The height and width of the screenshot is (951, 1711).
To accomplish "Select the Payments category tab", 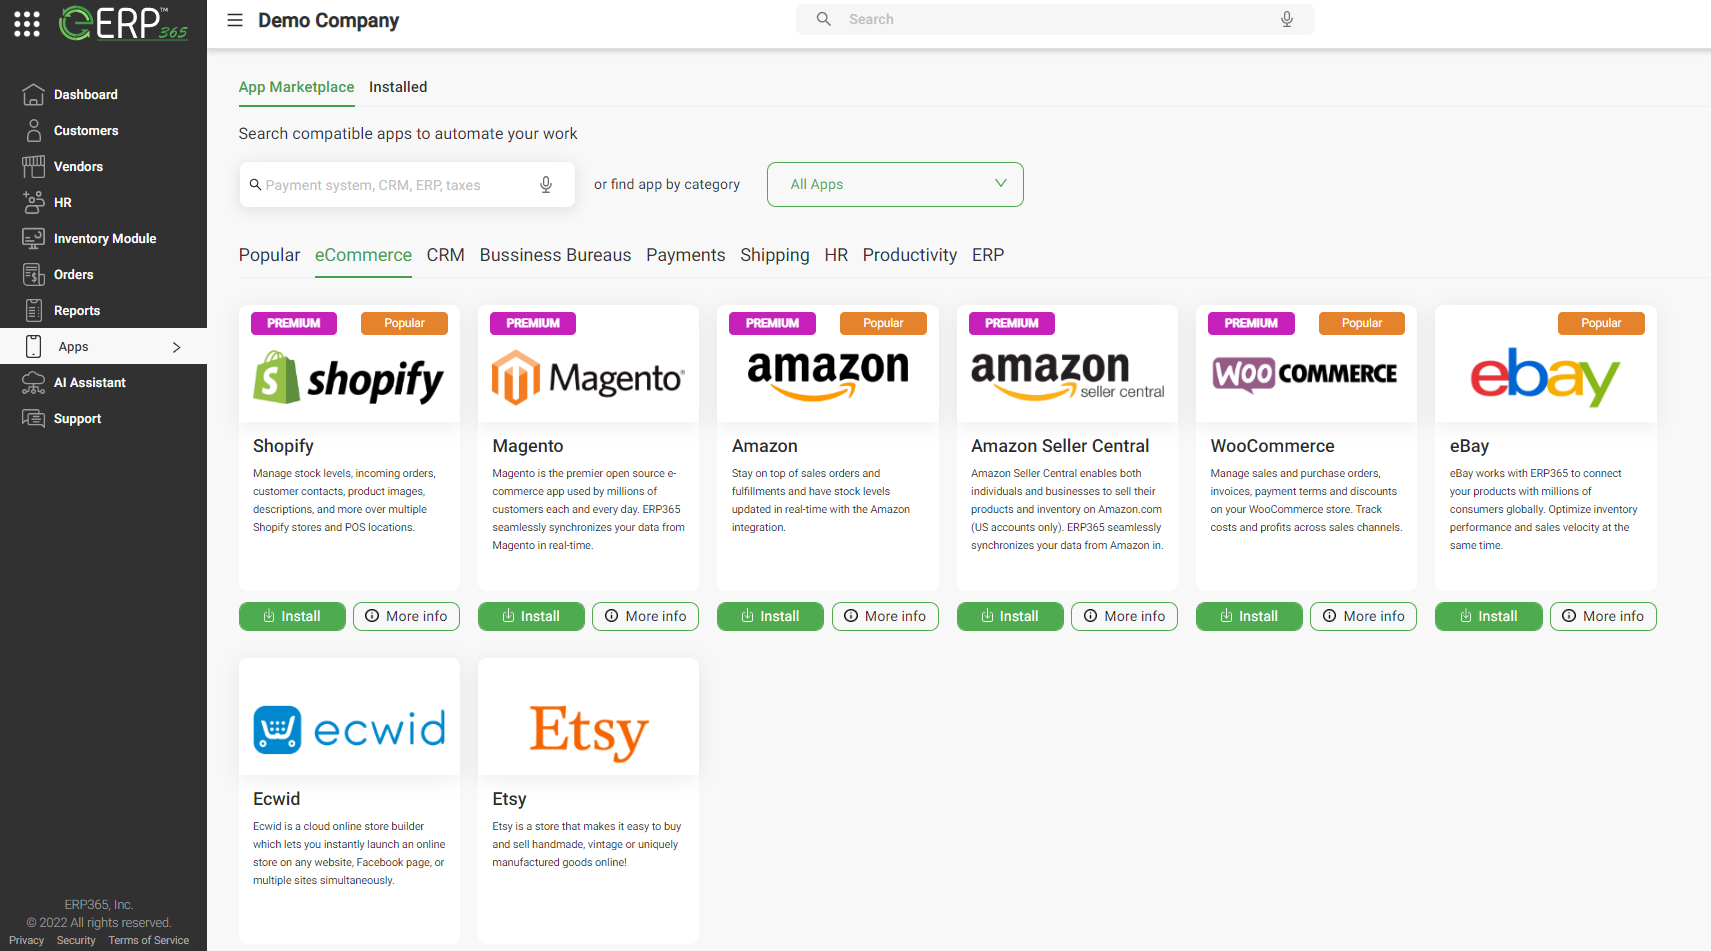I will 685,255.
